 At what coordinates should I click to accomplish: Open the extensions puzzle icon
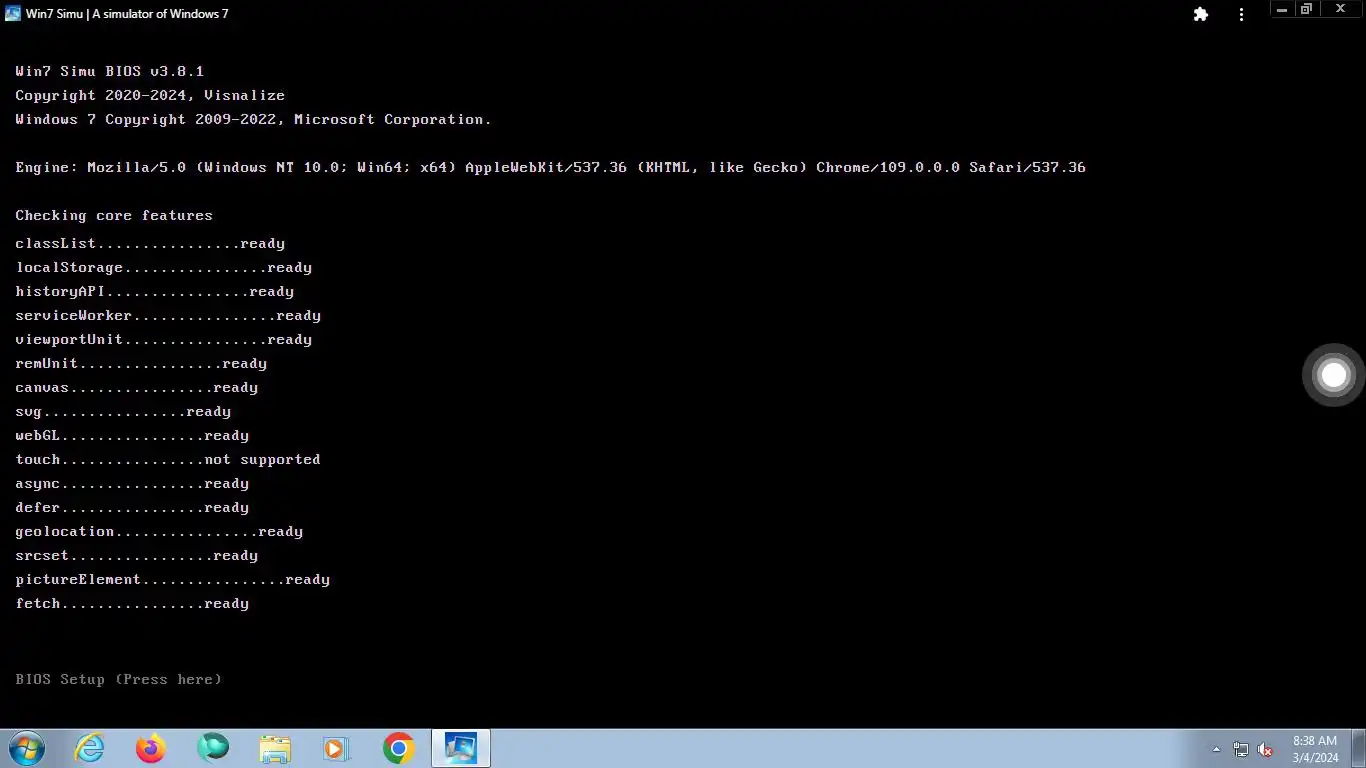(1201, 14)
